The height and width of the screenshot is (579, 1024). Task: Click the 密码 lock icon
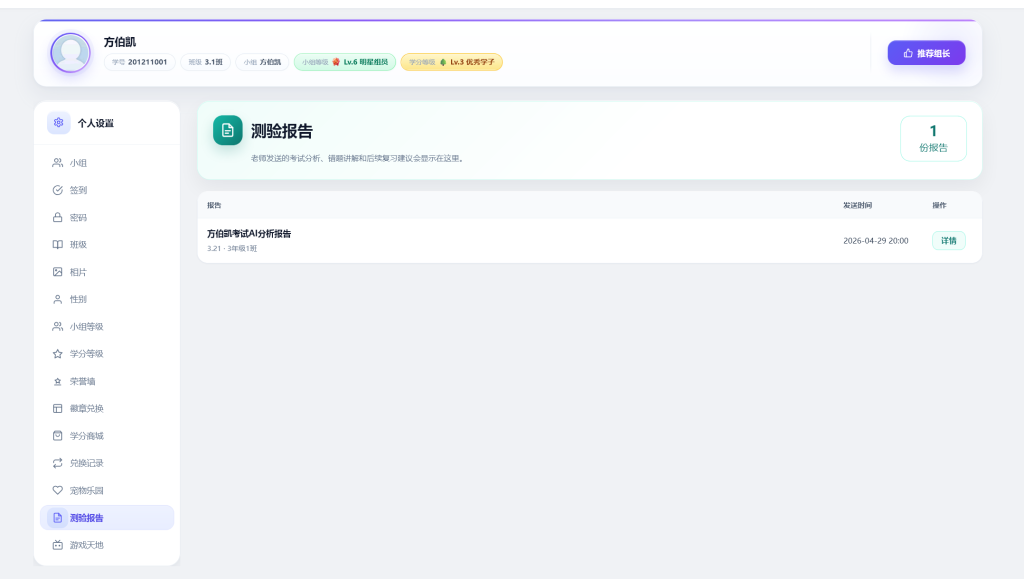pyautogui.click(x=57, y=217)
